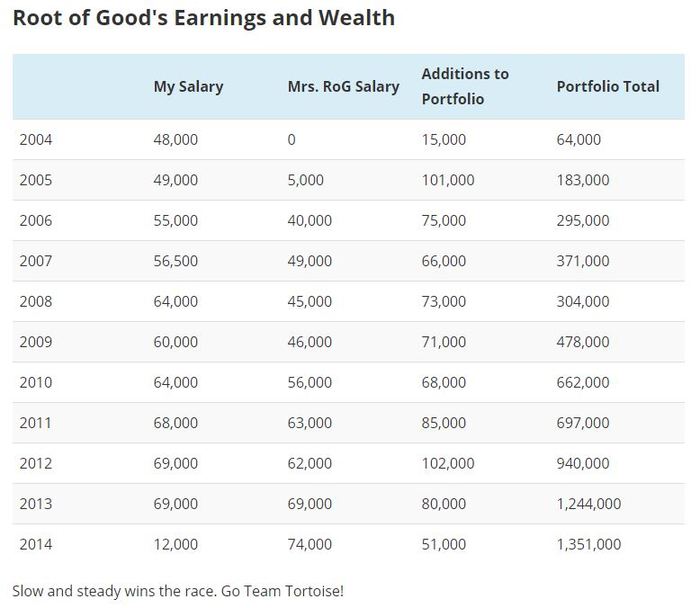Click the 1,244,000 portfolio total
The image size is (700, 608).
coord(589,504)
